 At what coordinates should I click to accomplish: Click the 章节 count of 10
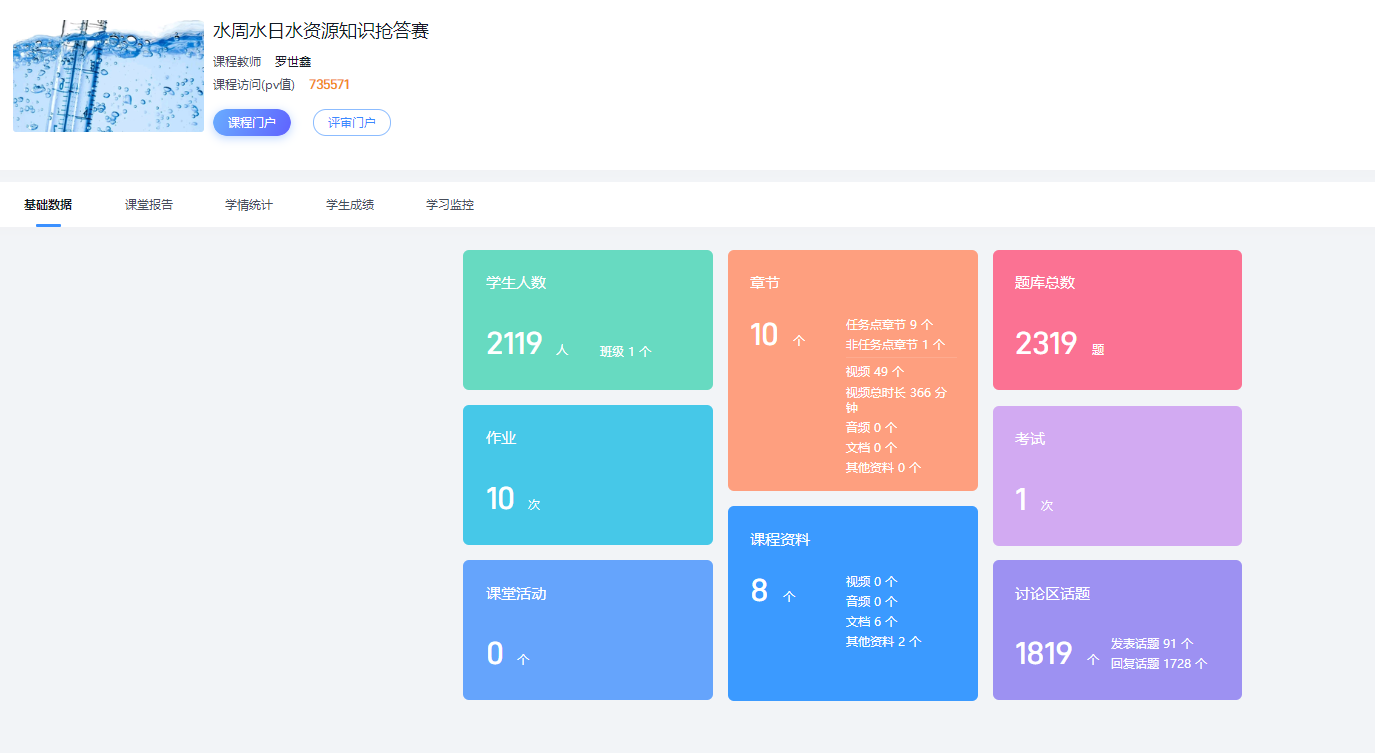click(764, 335)
